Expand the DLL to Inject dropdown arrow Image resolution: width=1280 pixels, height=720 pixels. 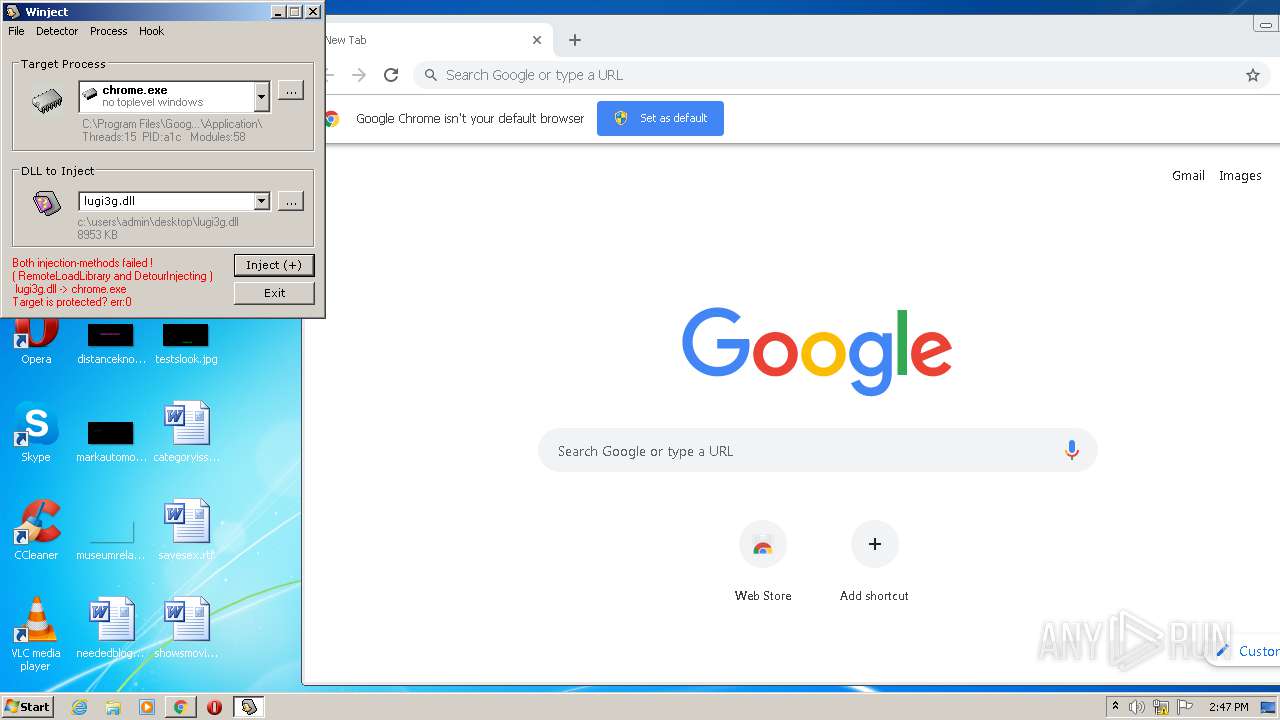(261, 201)
